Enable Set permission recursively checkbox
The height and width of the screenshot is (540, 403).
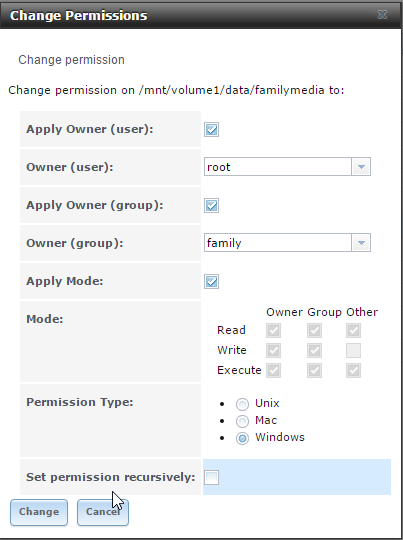pos(211,477)
